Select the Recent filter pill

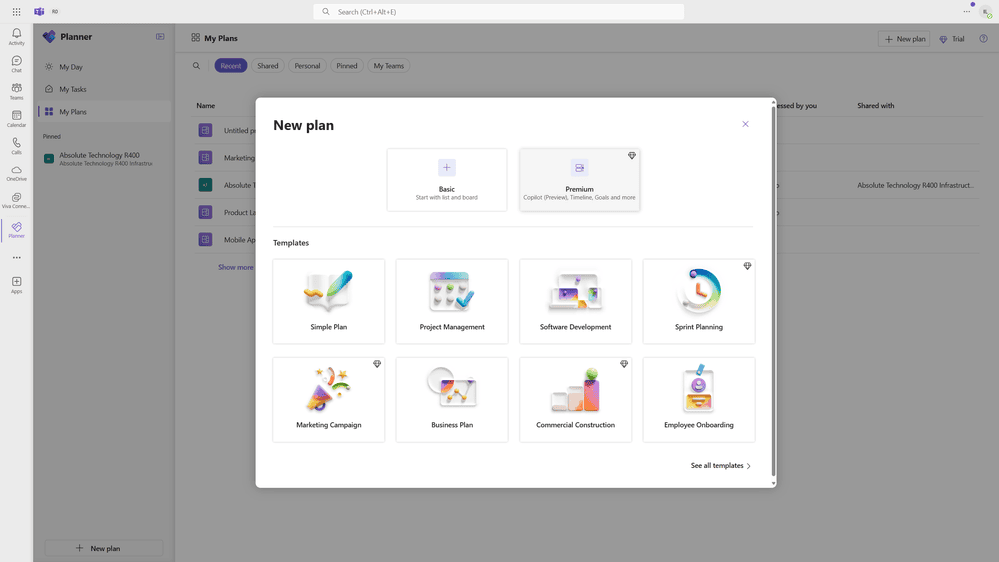231,66
